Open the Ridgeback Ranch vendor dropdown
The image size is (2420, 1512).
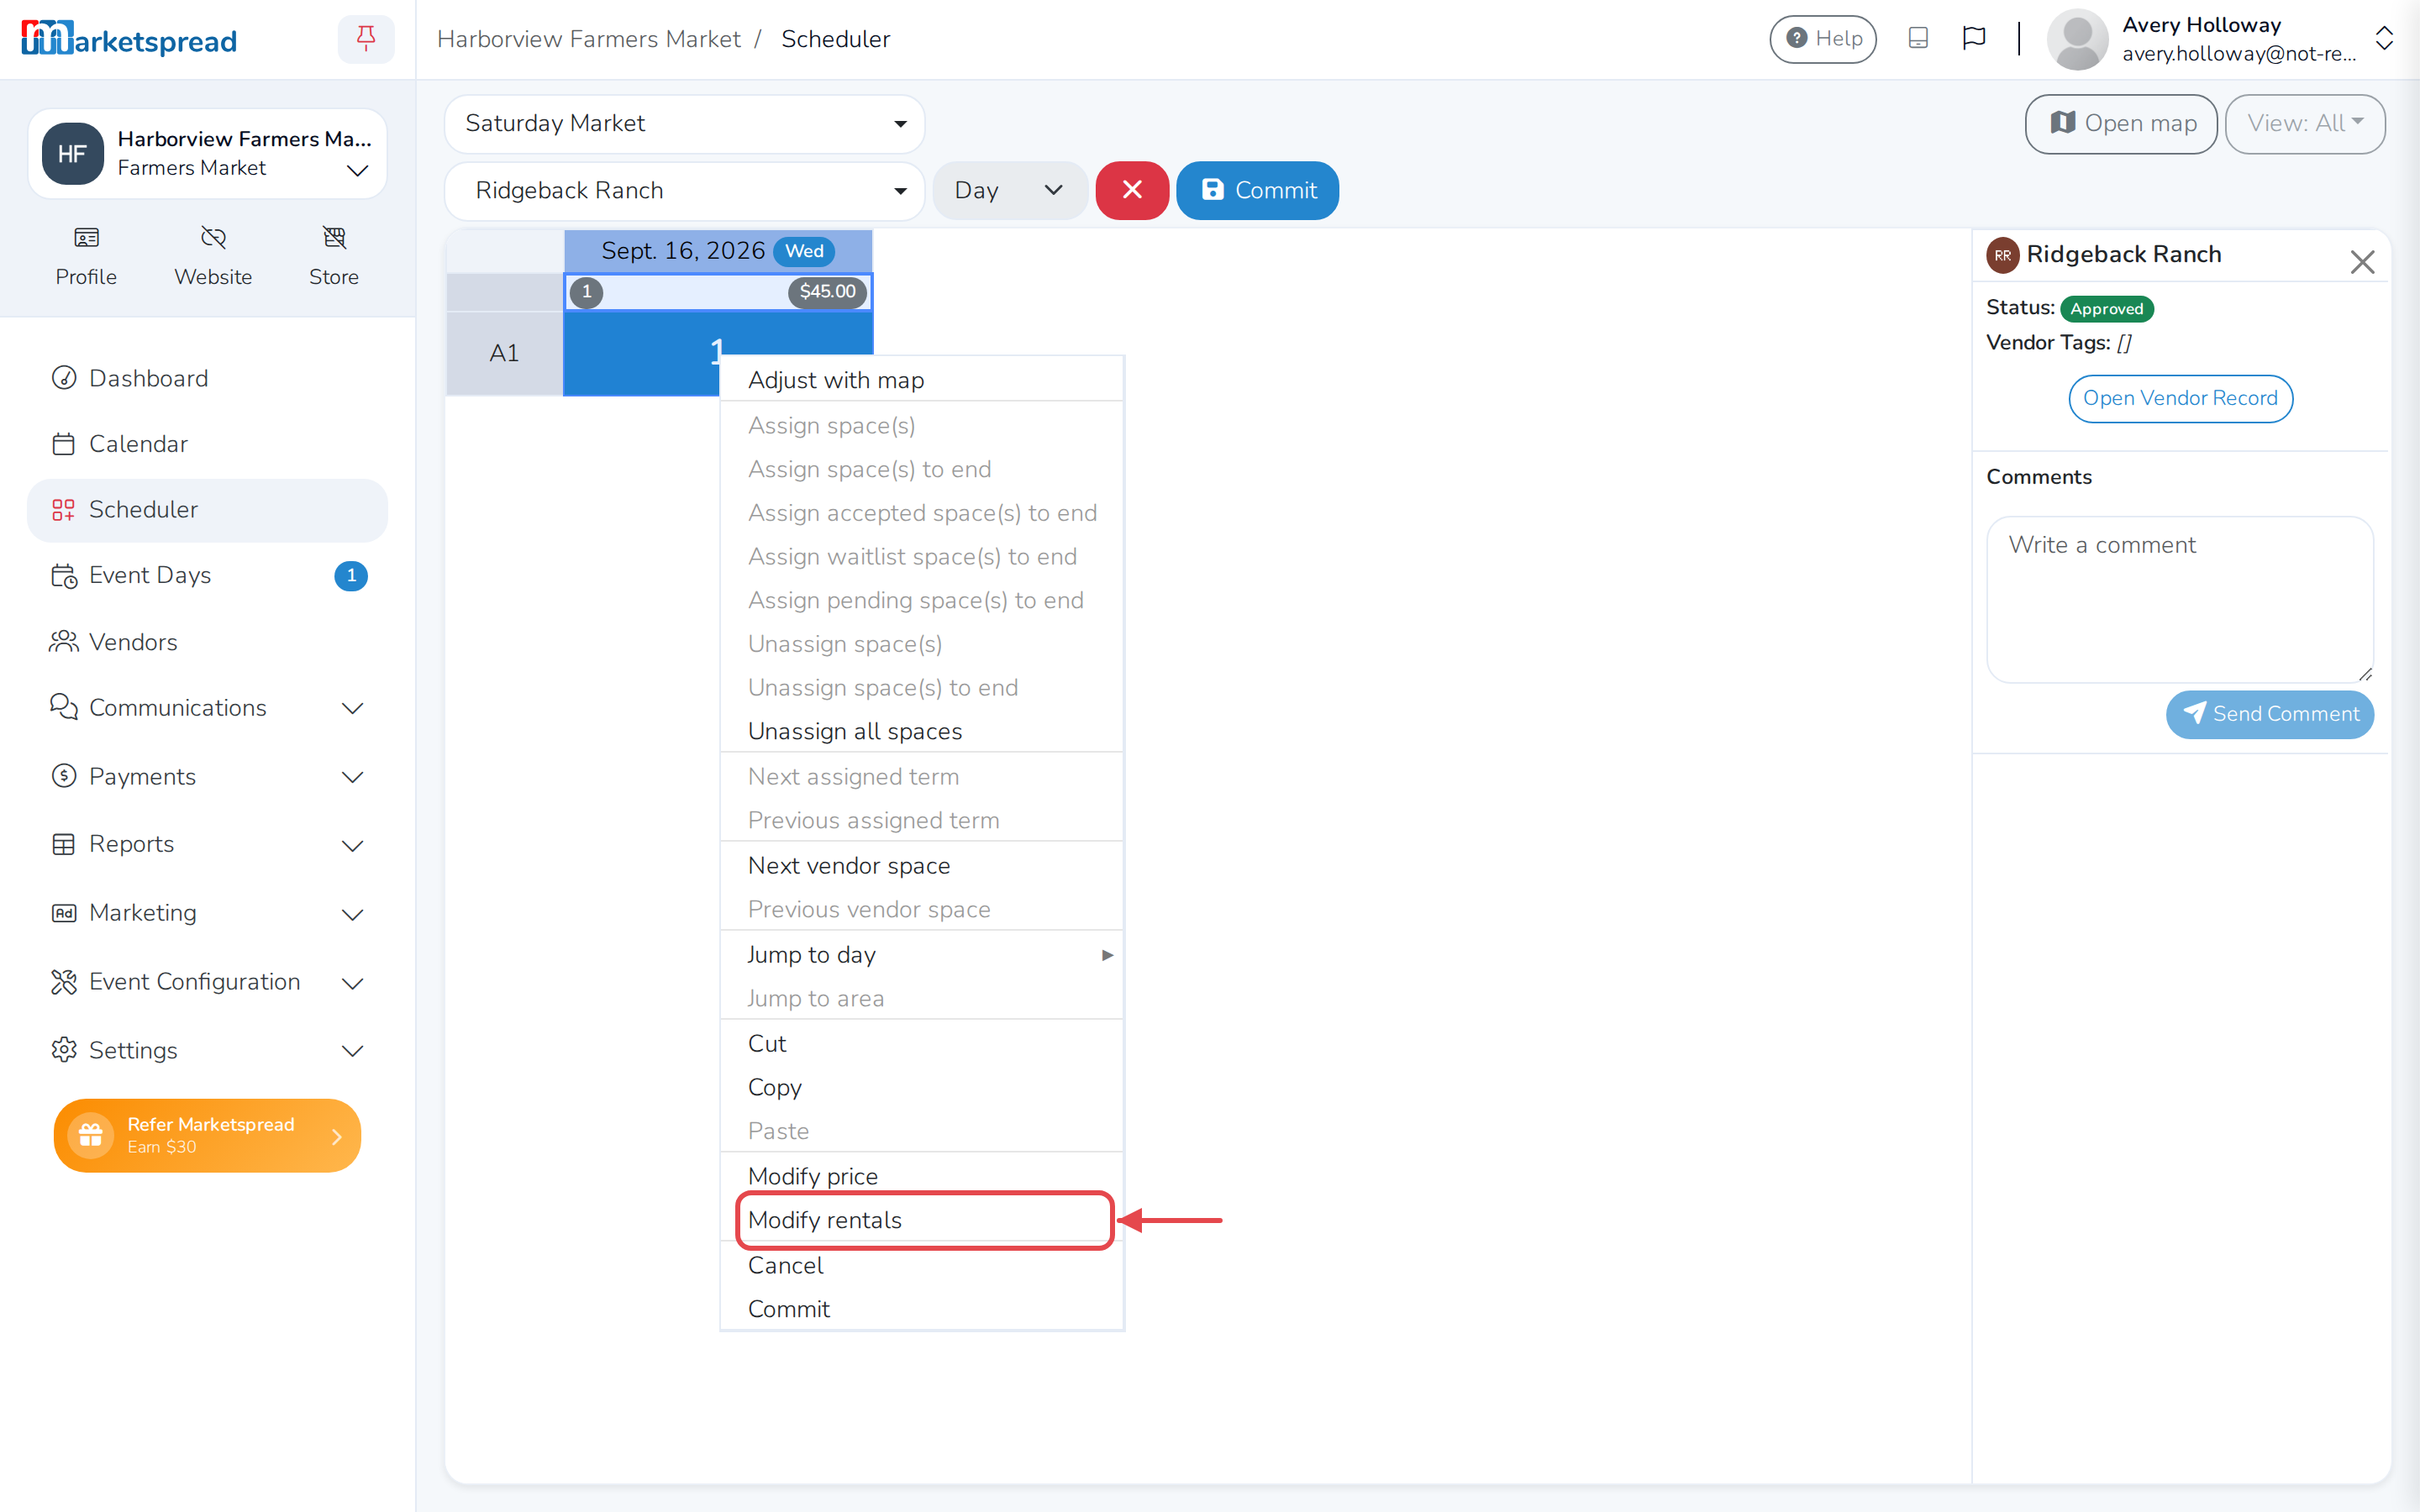pos(684,190)
